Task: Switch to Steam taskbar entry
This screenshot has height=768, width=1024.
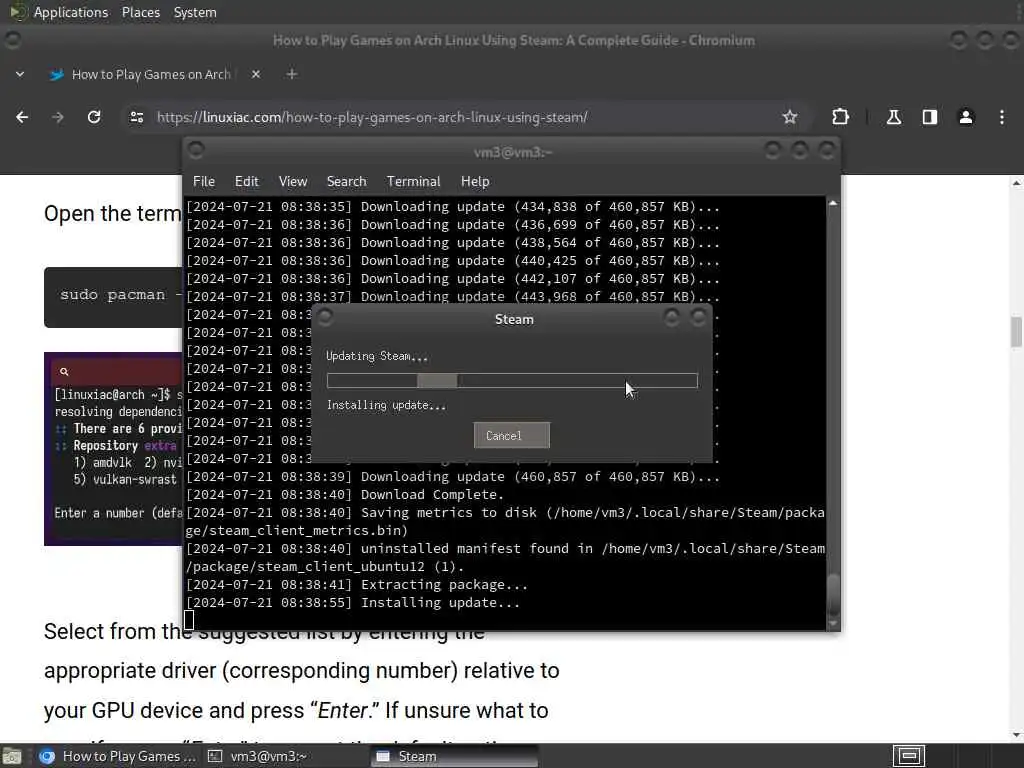Action: point(455,756)
